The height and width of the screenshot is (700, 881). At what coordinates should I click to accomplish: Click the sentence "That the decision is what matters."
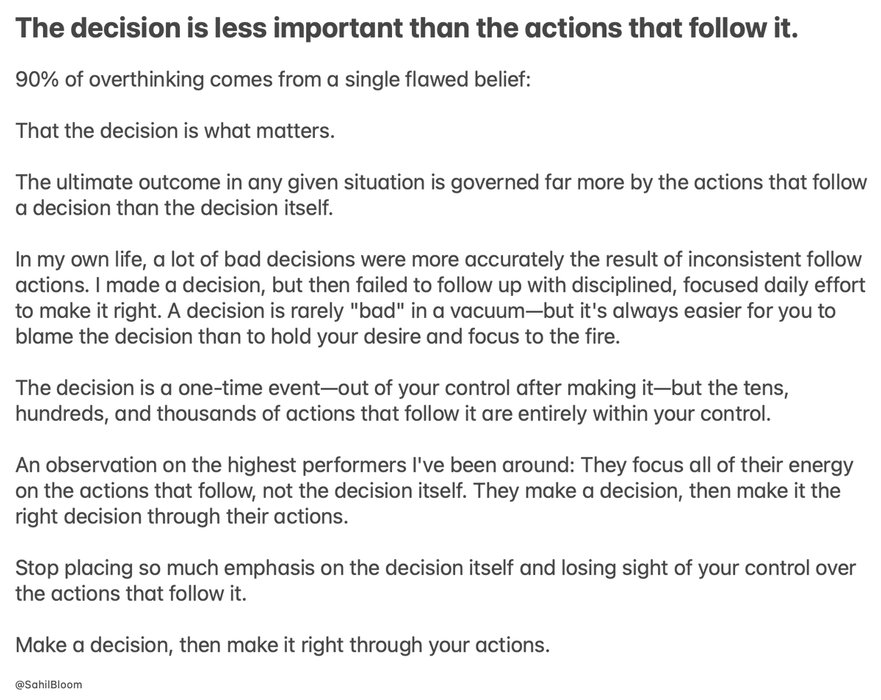(175, 130)
